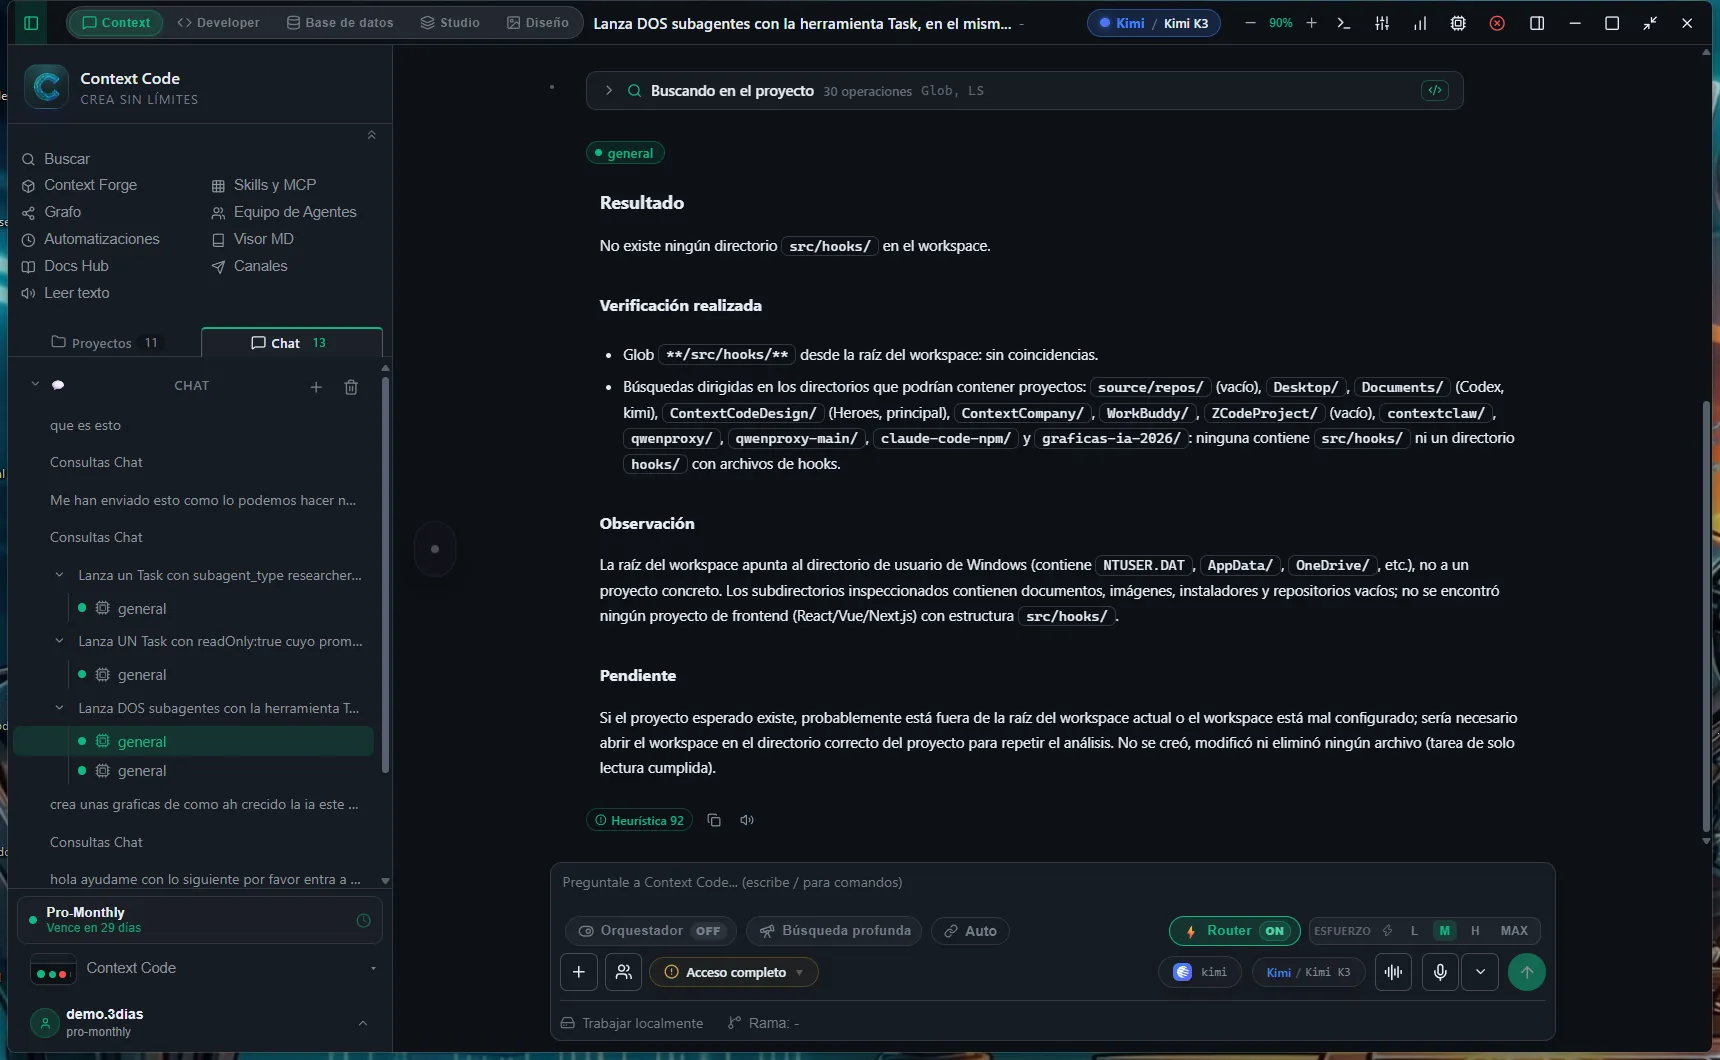Add attachment with plus button

point(579,972)
